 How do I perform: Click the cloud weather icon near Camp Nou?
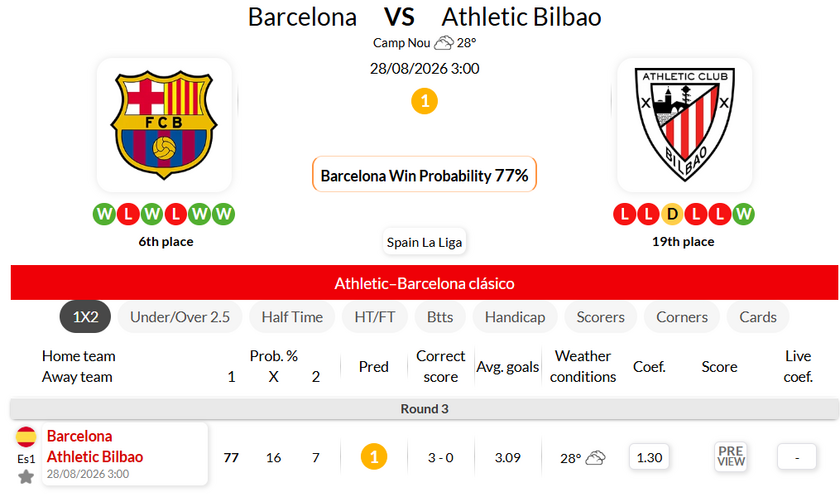pos(444,43)
